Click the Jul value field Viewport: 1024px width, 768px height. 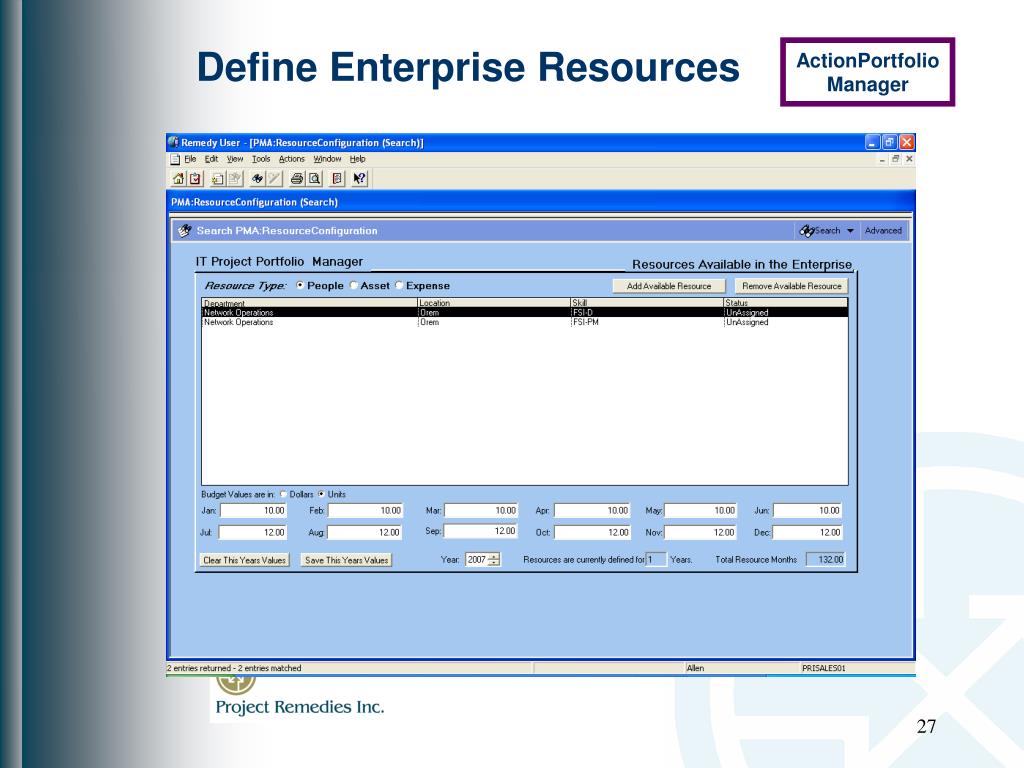click(253, 532)
